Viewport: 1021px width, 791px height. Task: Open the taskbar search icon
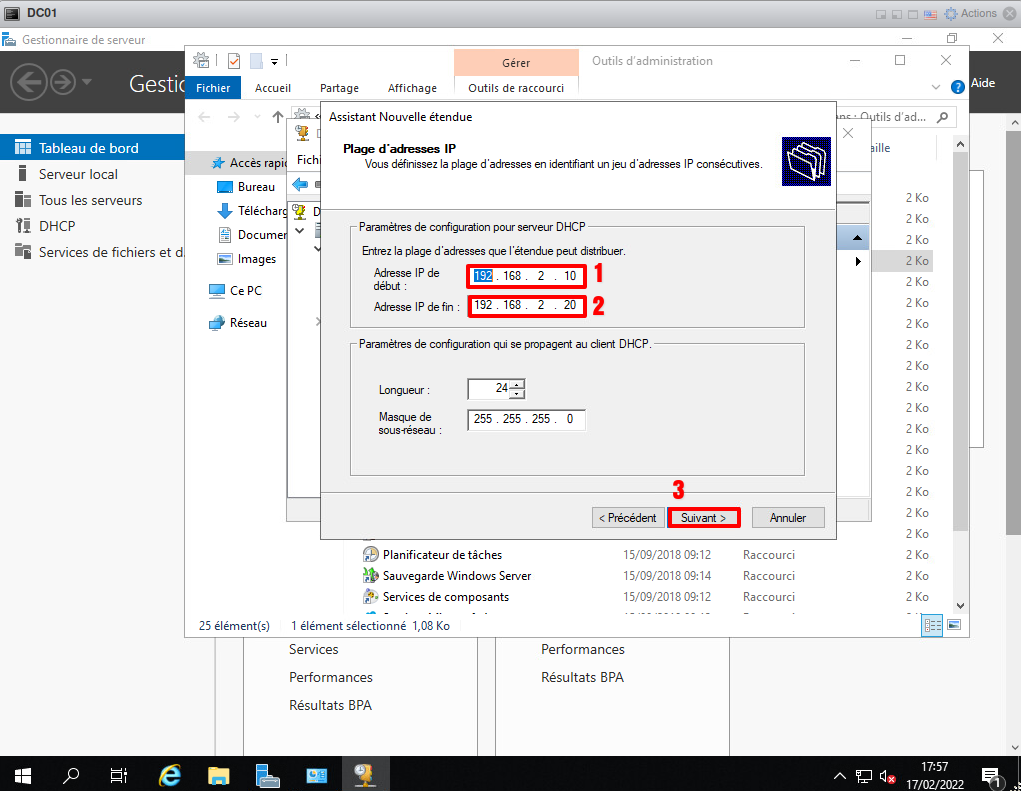point(71,775)
